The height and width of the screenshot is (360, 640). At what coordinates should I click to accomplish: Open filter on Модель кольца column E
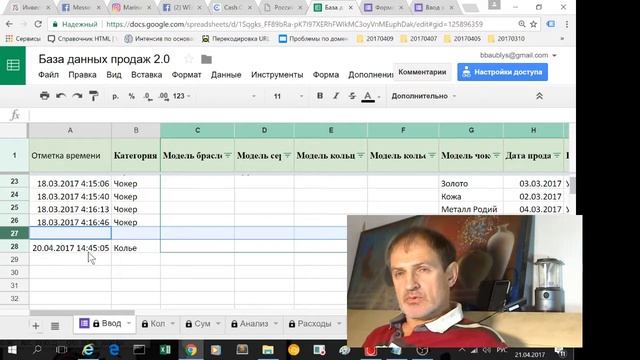pyautogui.click(x=361, y=156)
